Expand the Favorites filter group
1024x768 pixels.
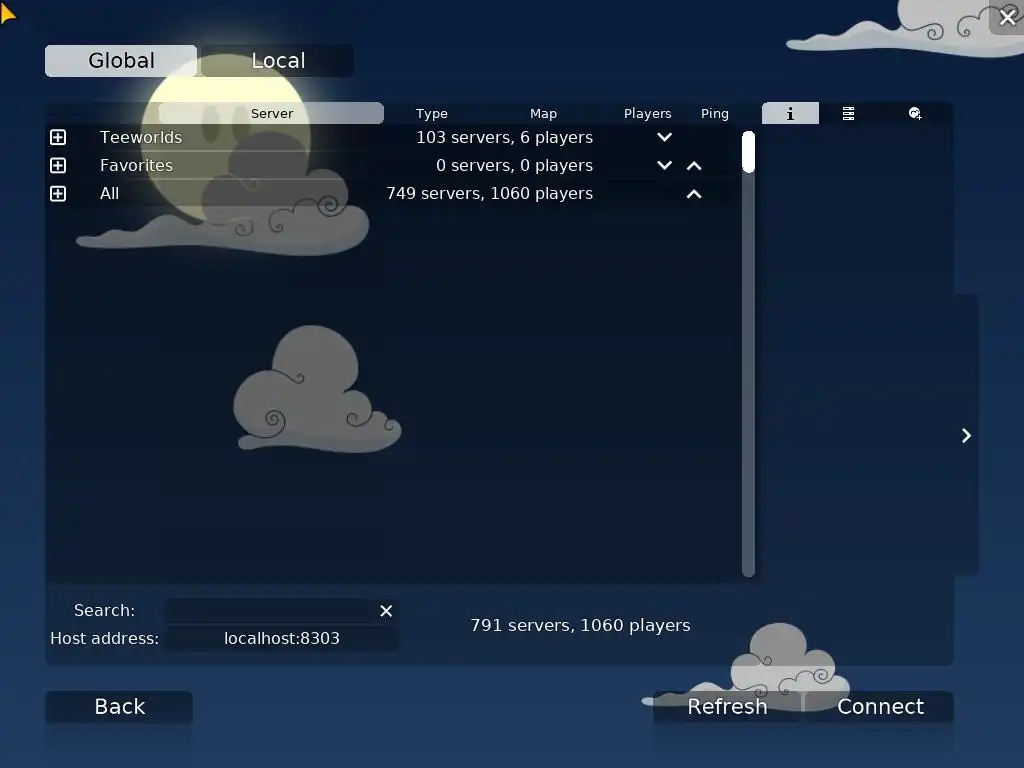(x=58, y=165)
